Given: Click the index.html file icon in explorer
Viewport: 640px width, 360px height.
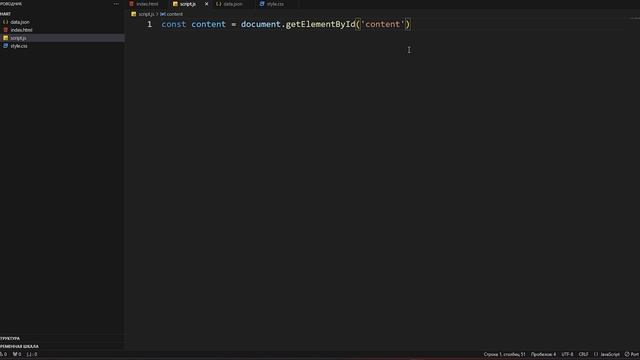Looking at the screenshot, I should pyautogui.click(x=6, y=30).
